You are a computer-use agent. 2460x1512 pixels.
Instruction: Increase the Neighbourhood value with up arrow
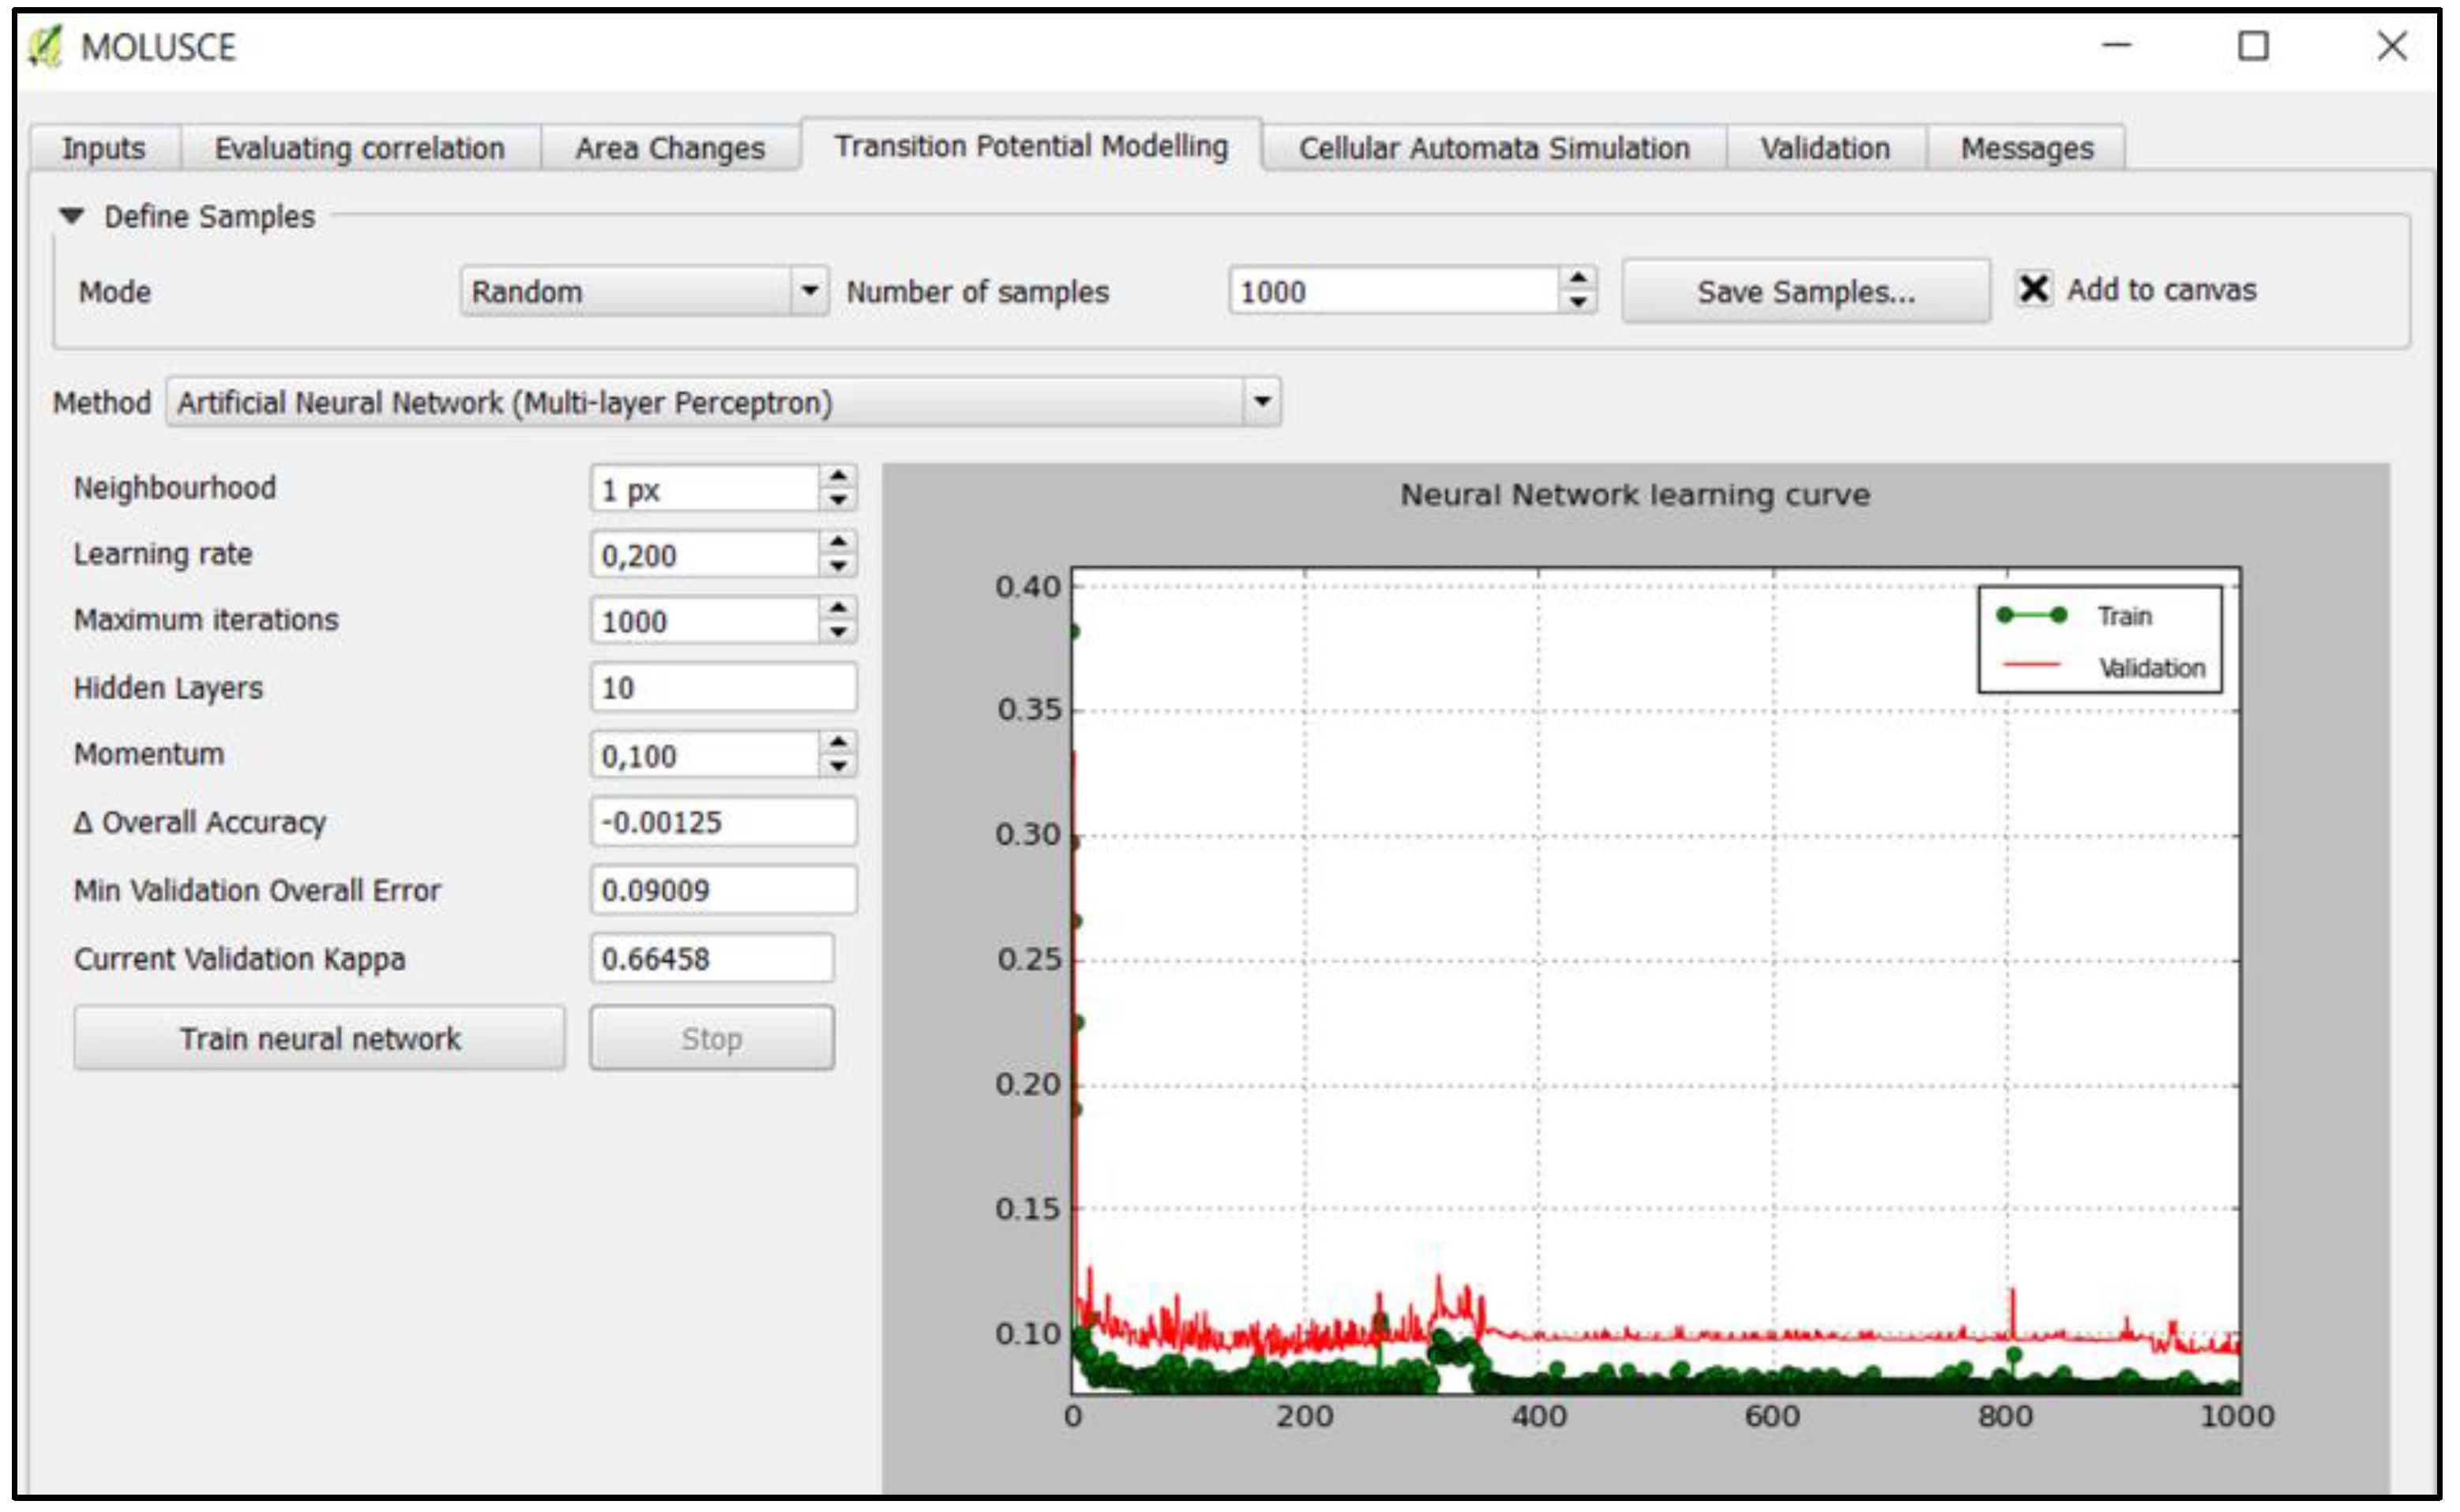click(x=838, y=477)
